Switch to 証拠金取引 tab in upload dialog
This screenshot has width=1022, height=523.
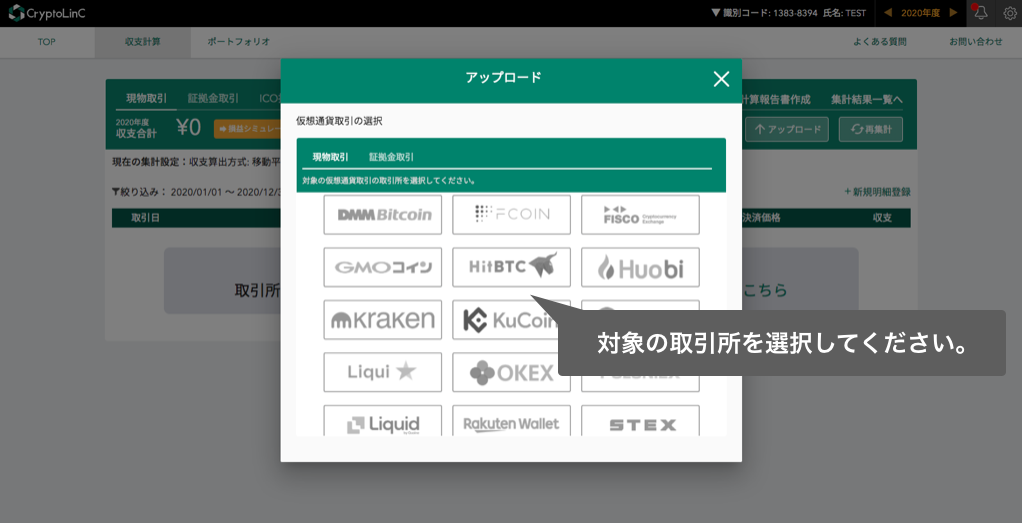click(391, 157)
